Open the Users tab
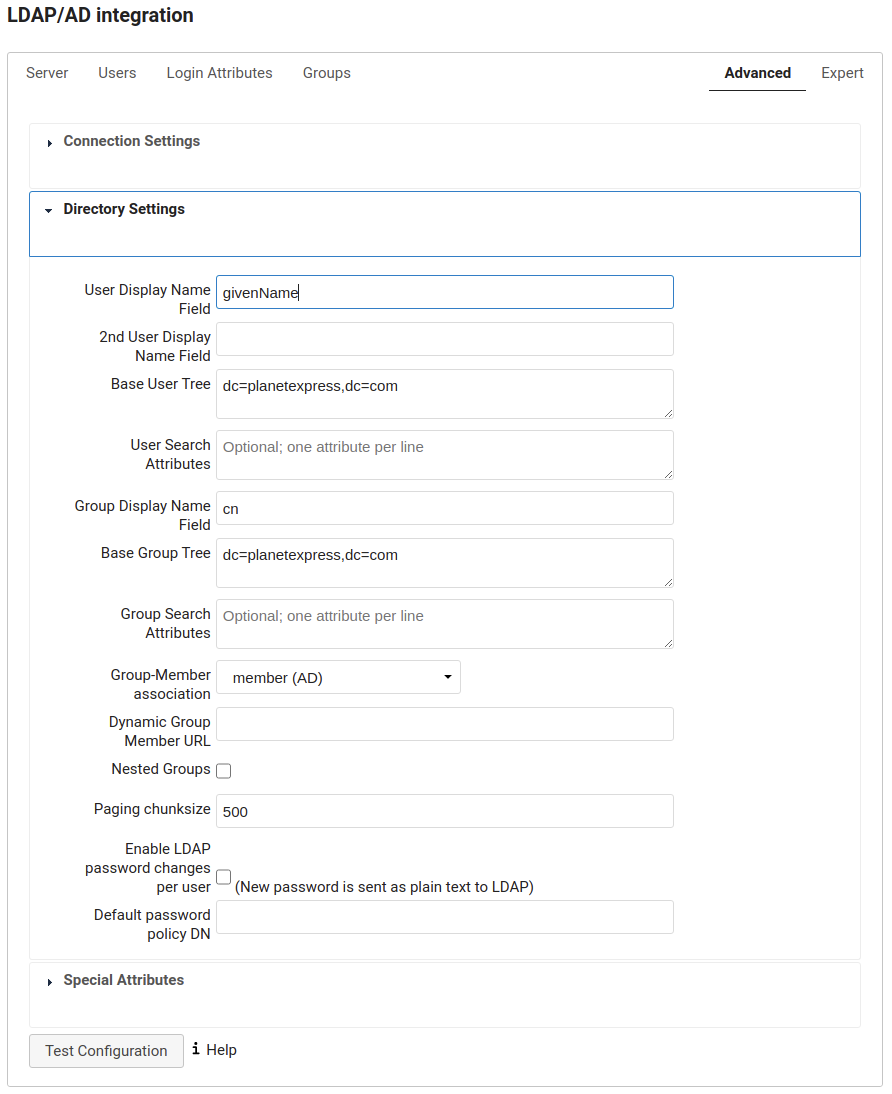Screen dimensions: 892x1094 tap(117, 73)
